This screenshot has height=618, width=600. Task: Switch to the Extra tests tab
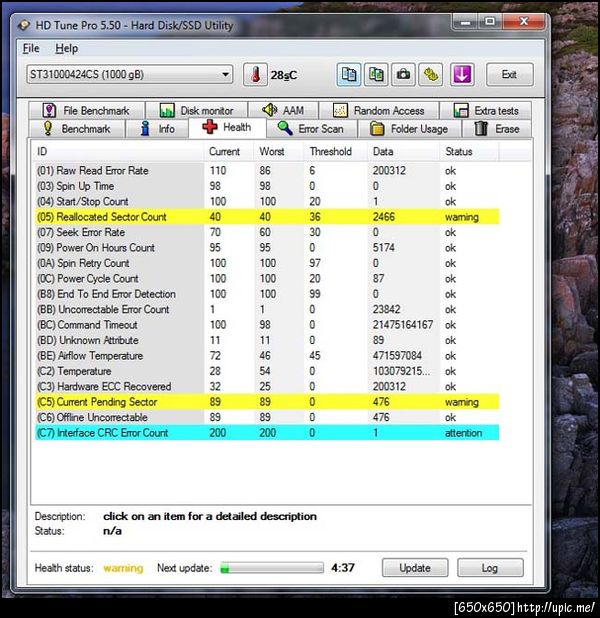486,110
